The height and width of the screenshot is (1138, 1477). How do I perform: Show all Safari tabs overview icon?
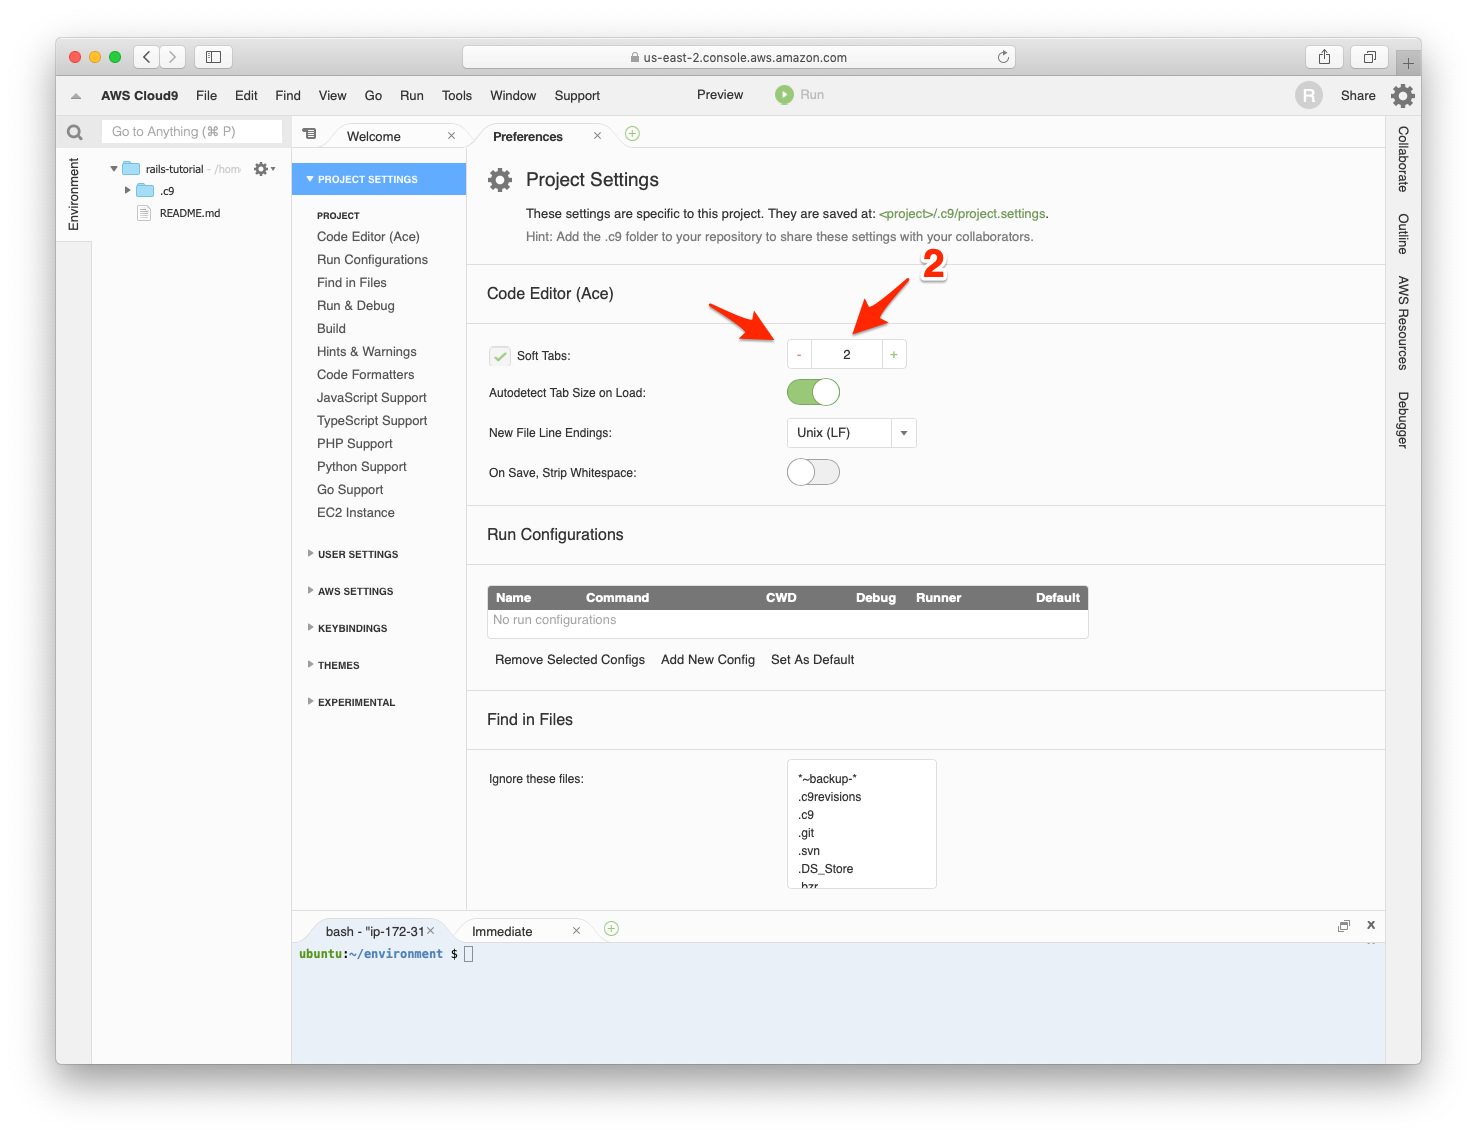pyautogui.click(x=1370, y=57)
